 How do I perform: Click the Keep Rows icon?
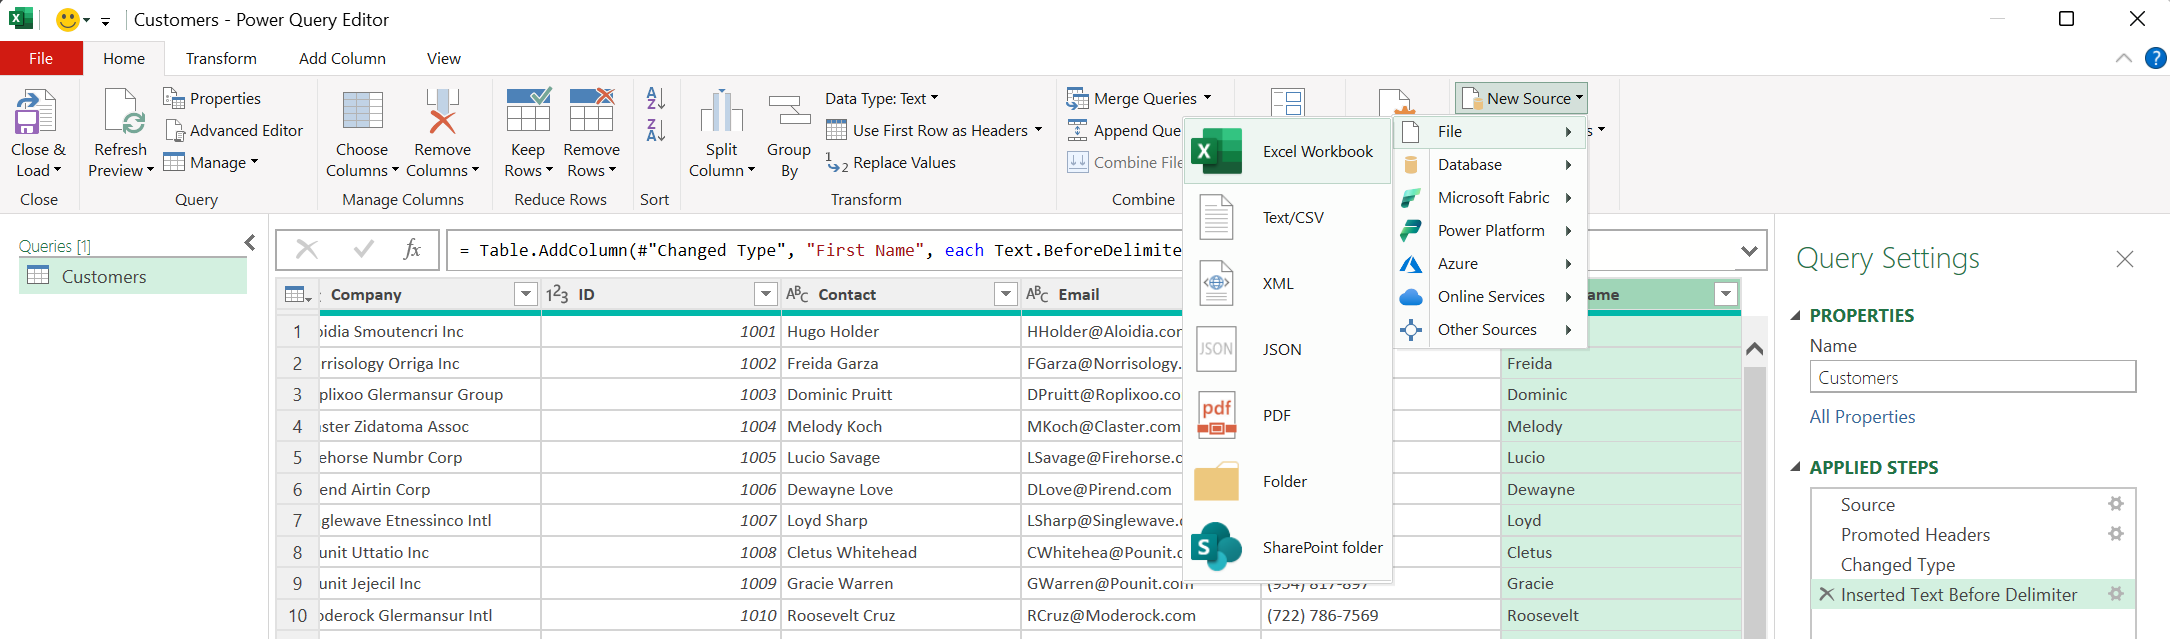click(528, 111)
